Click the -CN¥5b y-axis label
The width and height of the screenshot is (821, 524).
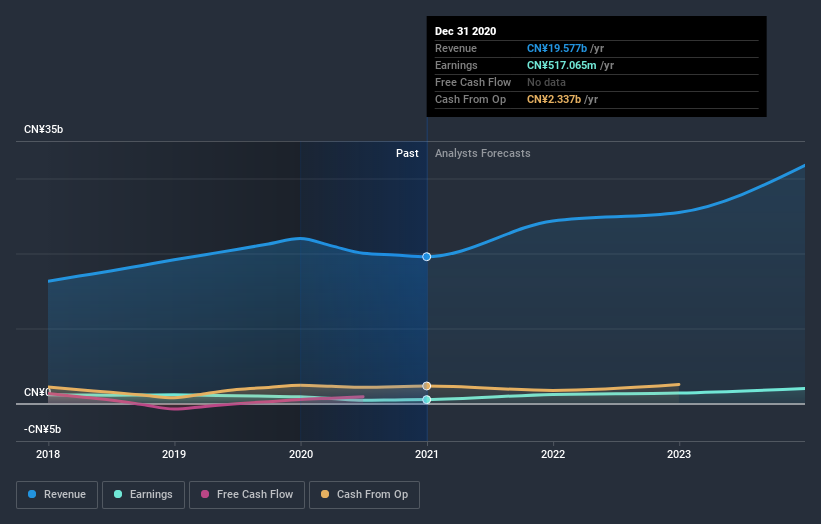click(42, 429)
